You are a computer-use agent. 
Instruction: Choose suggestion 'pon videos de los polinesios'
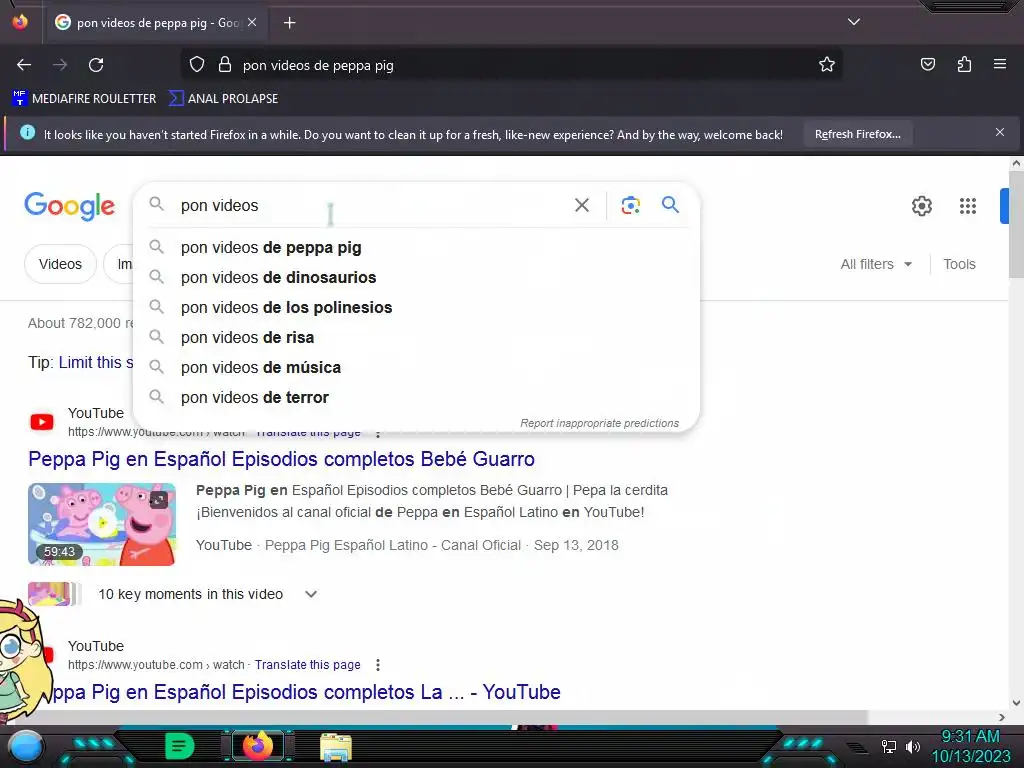pos(417,308)
